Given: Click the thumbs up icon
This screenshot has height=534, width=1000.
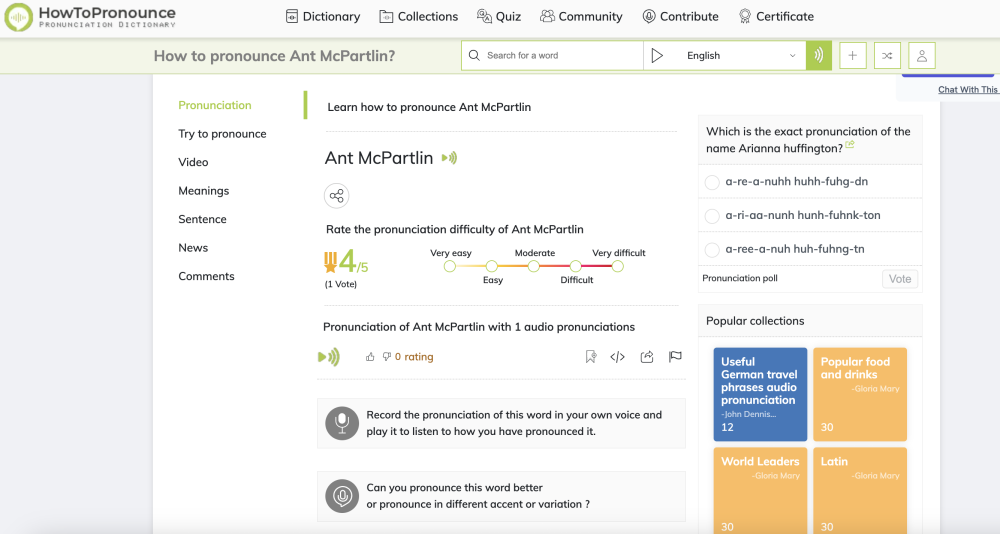Looking at the screenshot, I should pyautogui.click(x=370, y=357).
